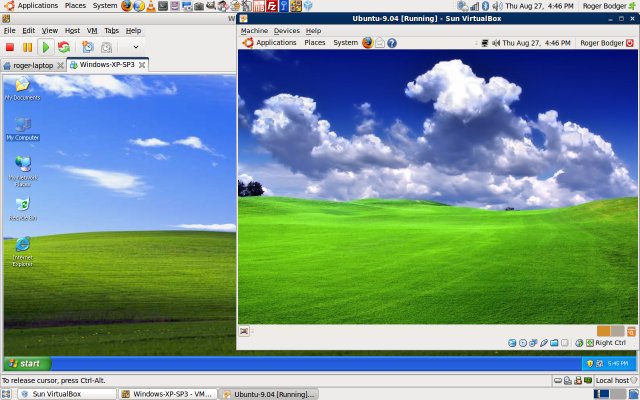Open the Tabs menu

pos(111,31)
